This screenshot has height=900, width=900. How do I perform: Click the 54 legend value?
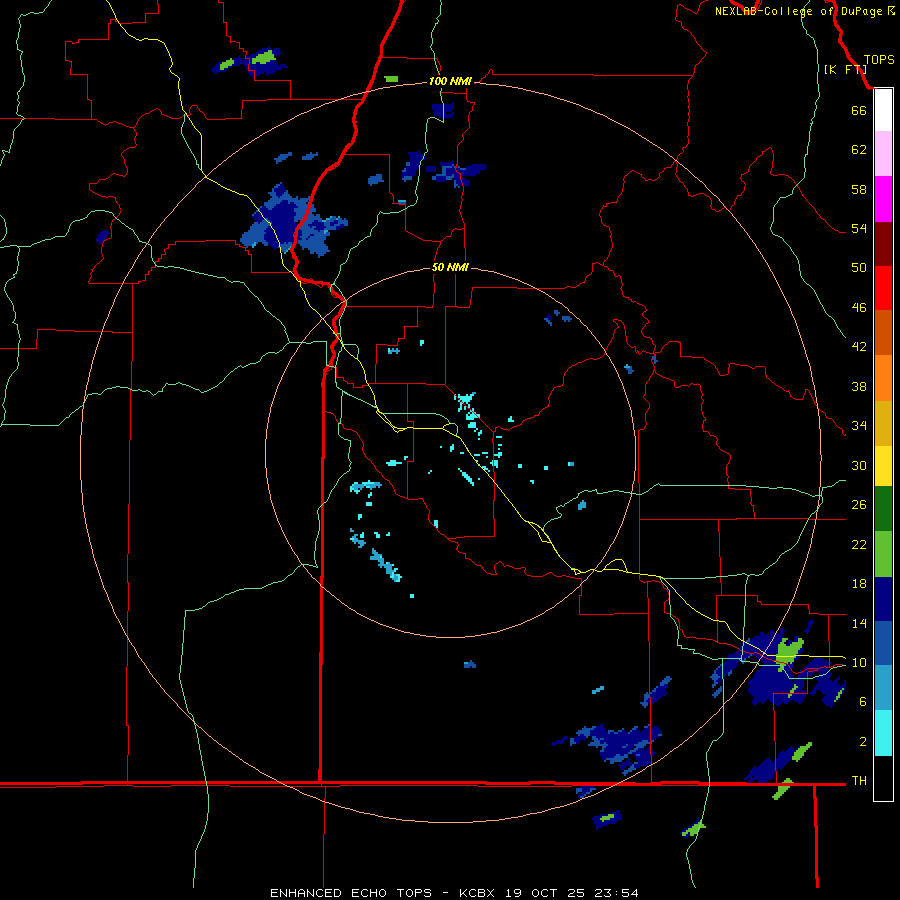[859, 229]
